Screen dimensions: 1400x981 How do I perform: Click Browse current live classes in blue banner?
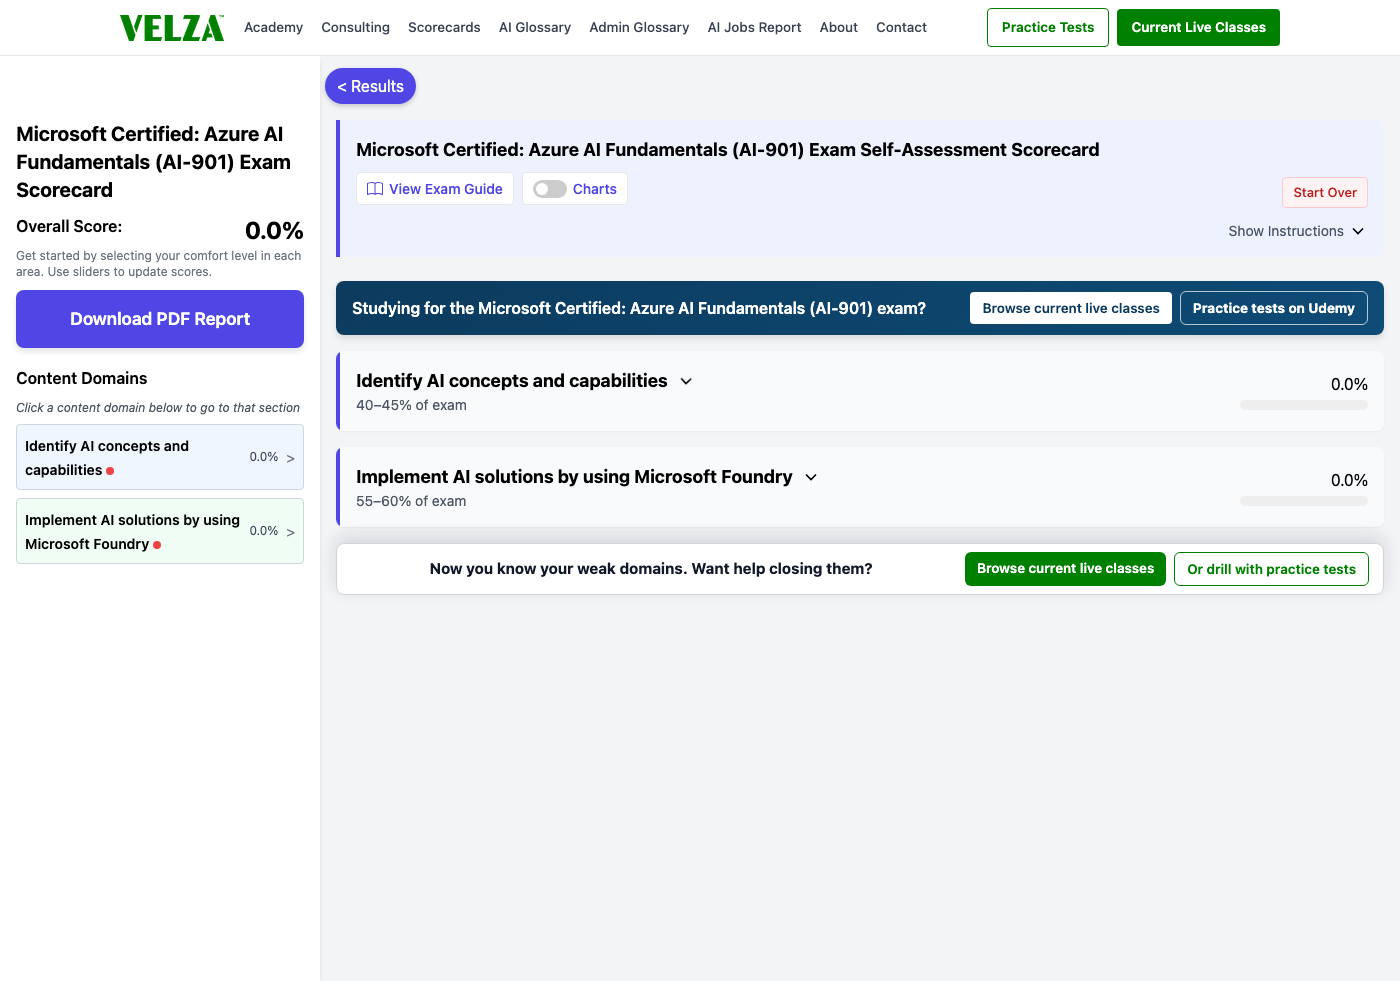tap(1071, 308)
